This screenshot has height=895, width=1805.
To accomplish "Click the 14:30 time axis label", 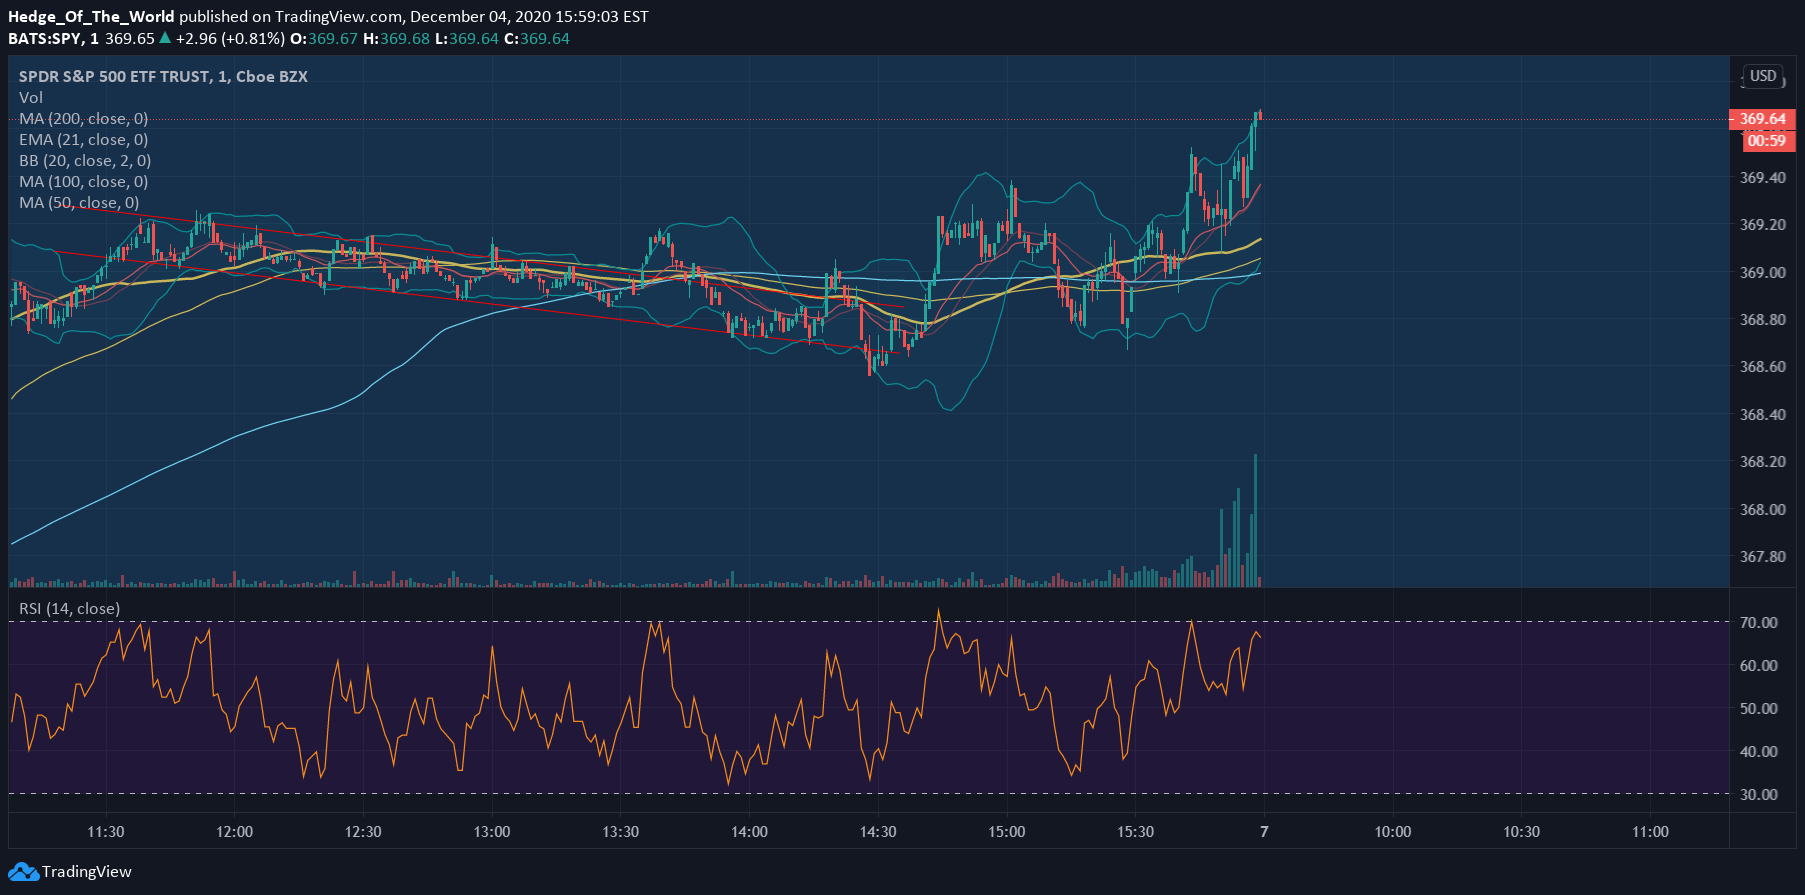I will pos(878,832).
